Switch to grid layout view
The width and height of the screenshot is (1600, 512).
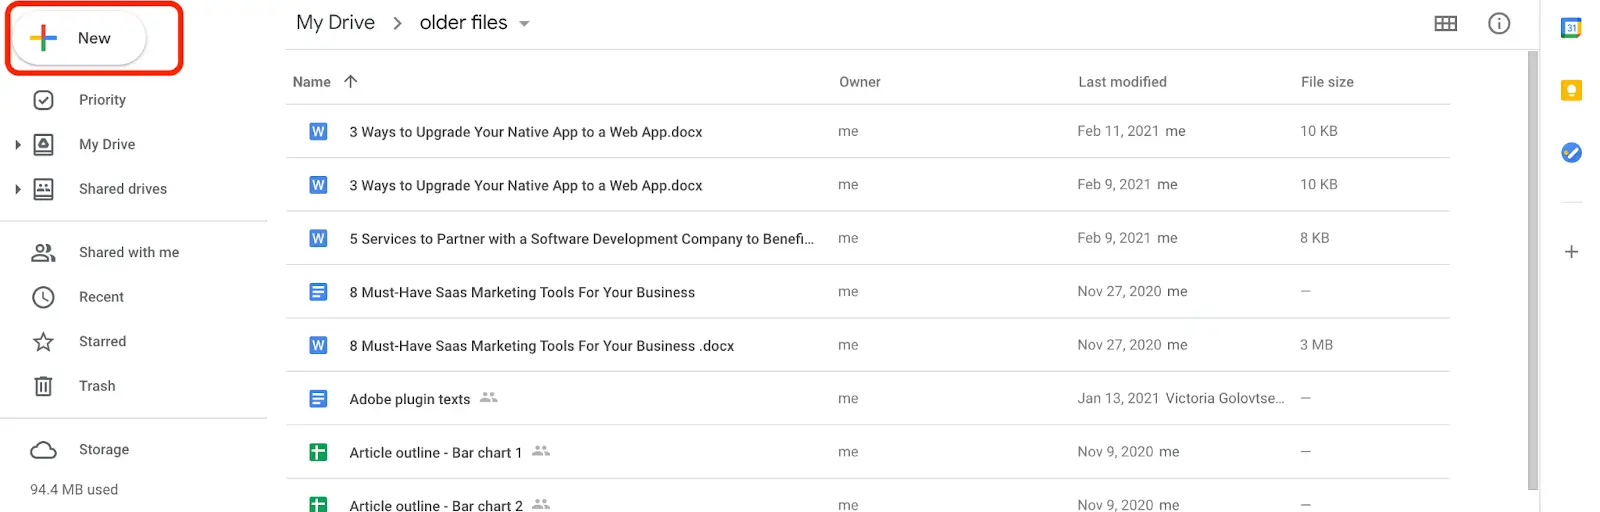[x=1445, y=23]
